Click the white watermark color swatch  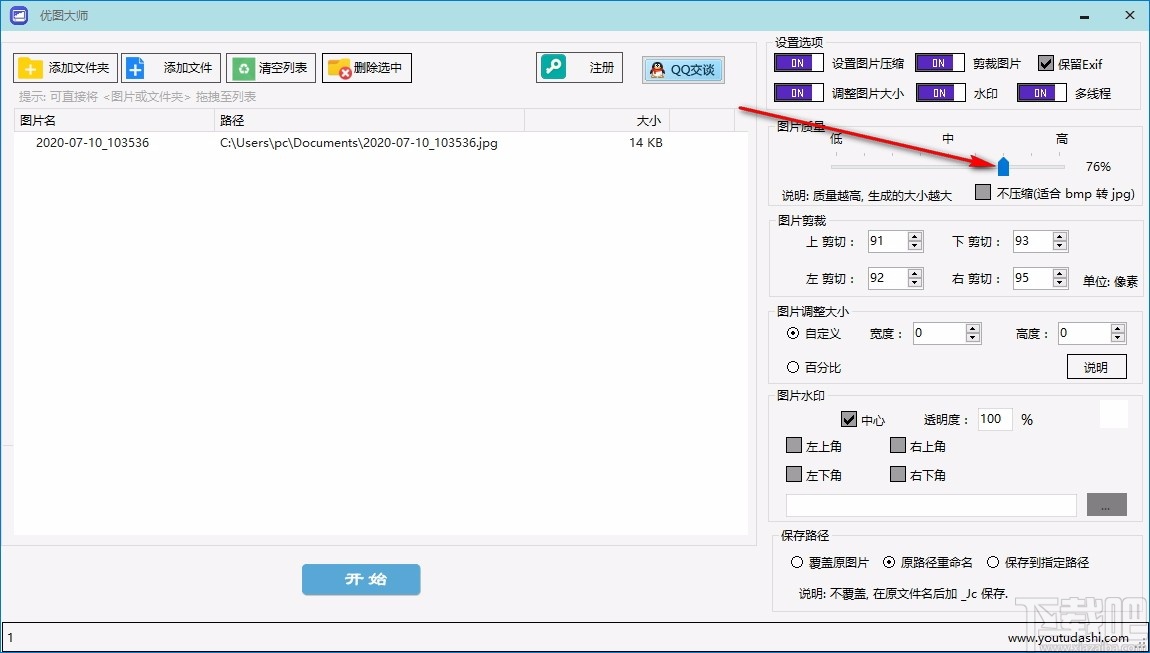tap(1113, 413)
